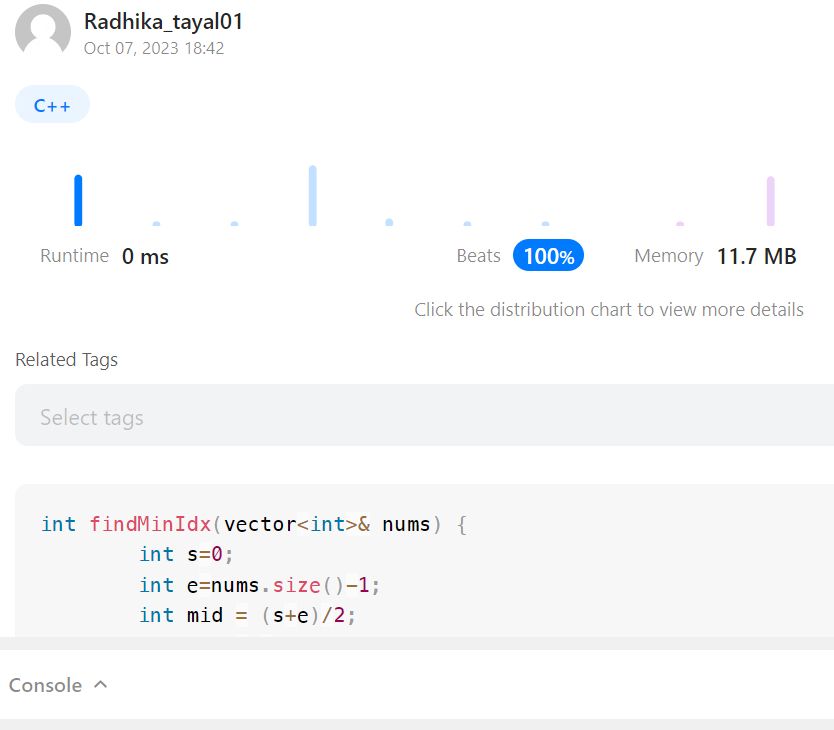This screenshot has width=834, height=730.
Task: Click the C++ language tag
Action: (x=52, y=105)
